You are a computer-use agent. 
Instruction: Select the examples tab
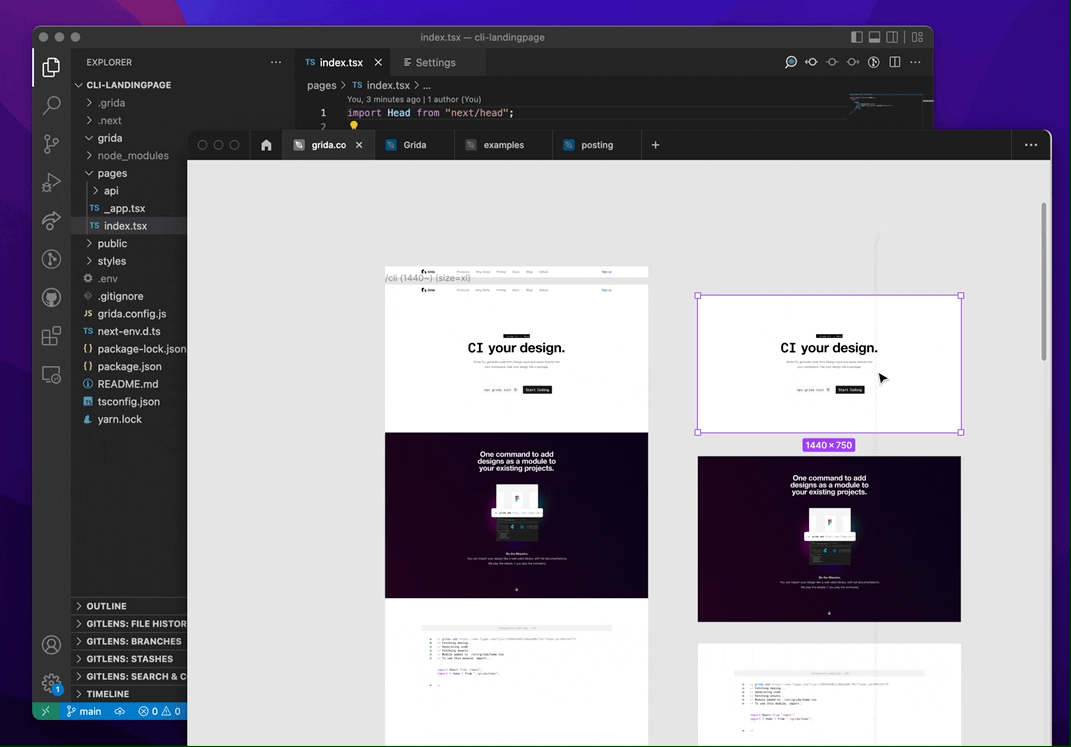tap(503, 145)
